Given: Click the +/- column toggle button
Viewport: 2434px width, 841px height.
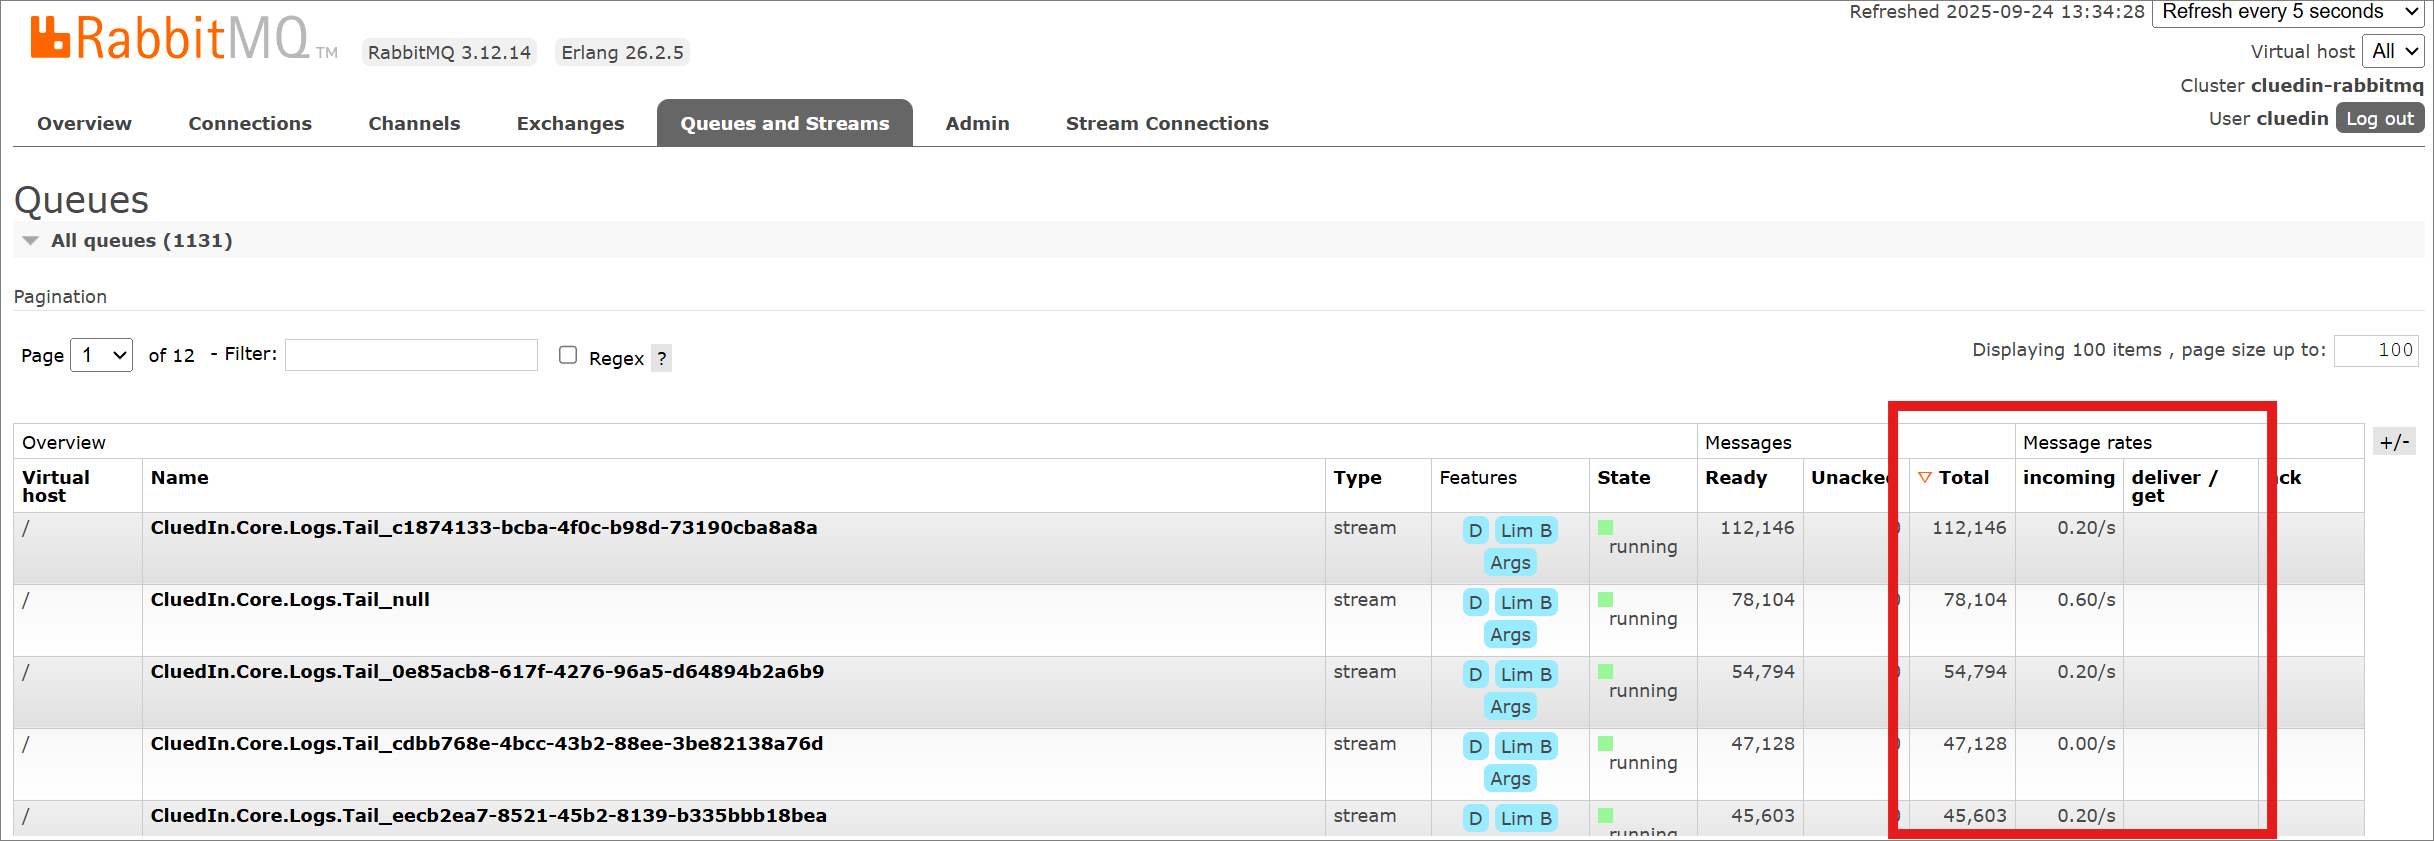Looking at the screenshot, I should [x=2394, y=442].
